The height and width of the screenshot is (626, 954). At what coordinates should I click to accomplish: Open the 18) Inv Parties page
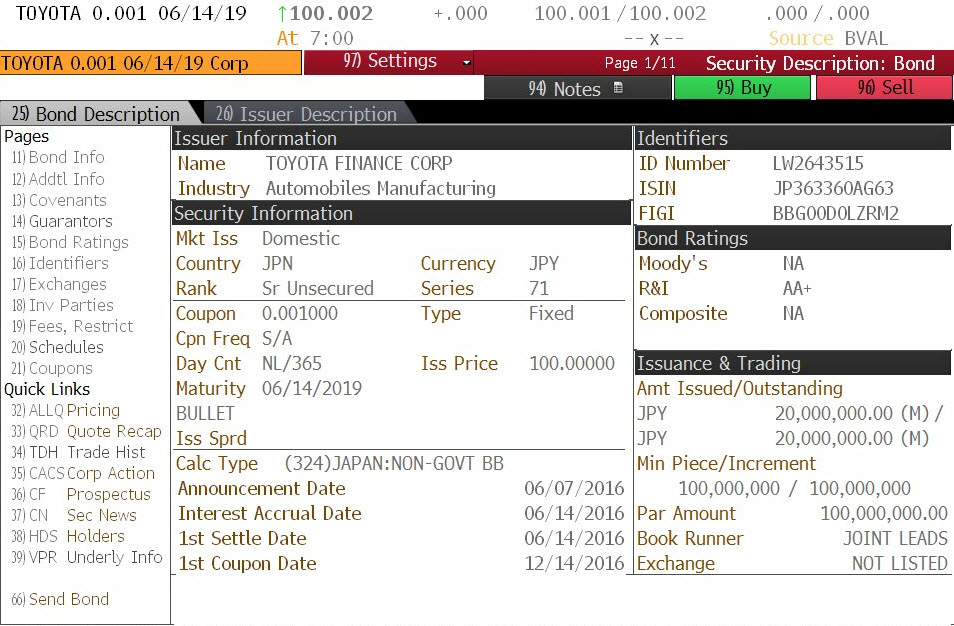pos(62,305)
